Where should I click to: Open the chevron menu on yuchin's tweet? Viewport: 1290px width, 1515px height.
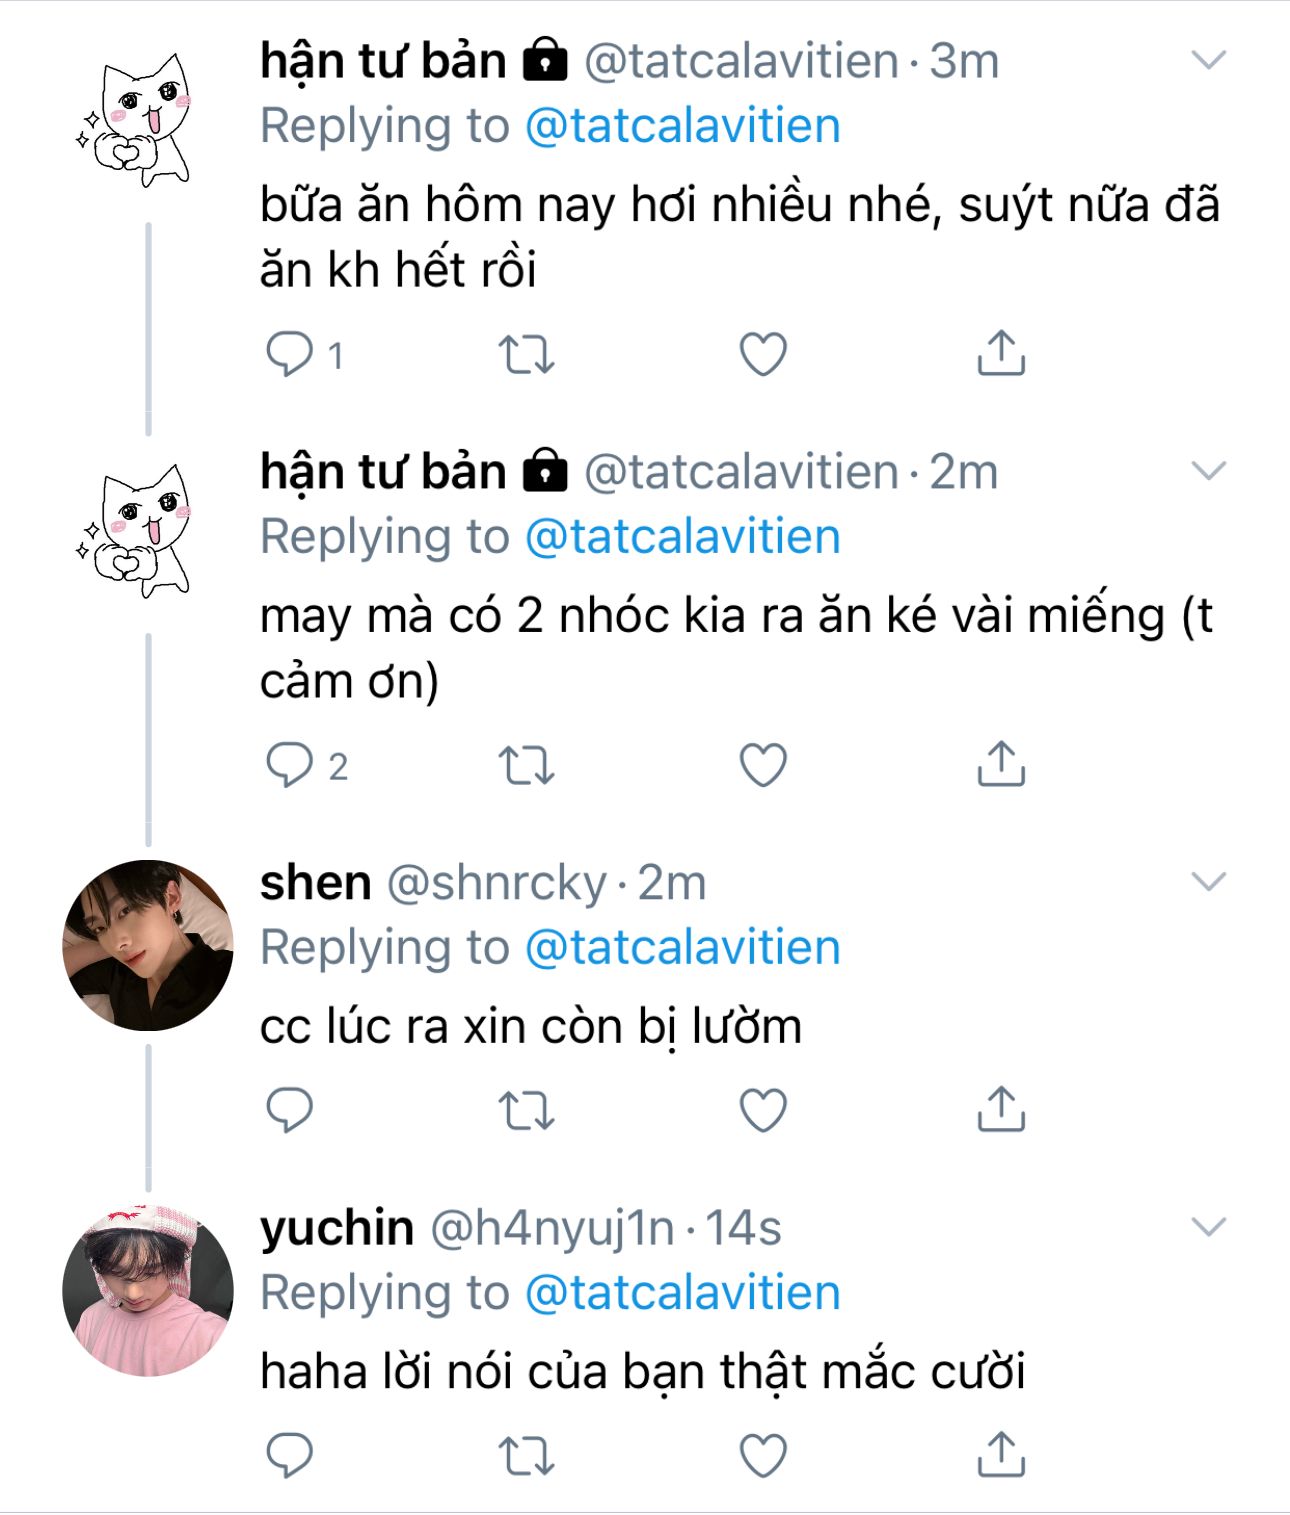coord(1209,1227)
